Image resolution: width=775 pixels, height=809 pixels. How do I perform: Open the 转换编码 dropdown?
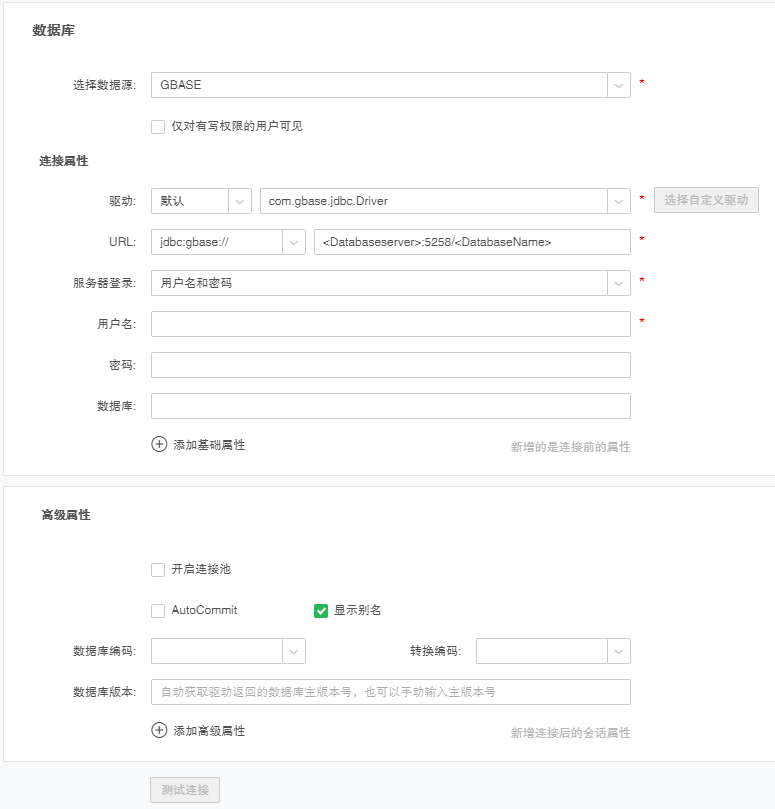pos(619,651)
